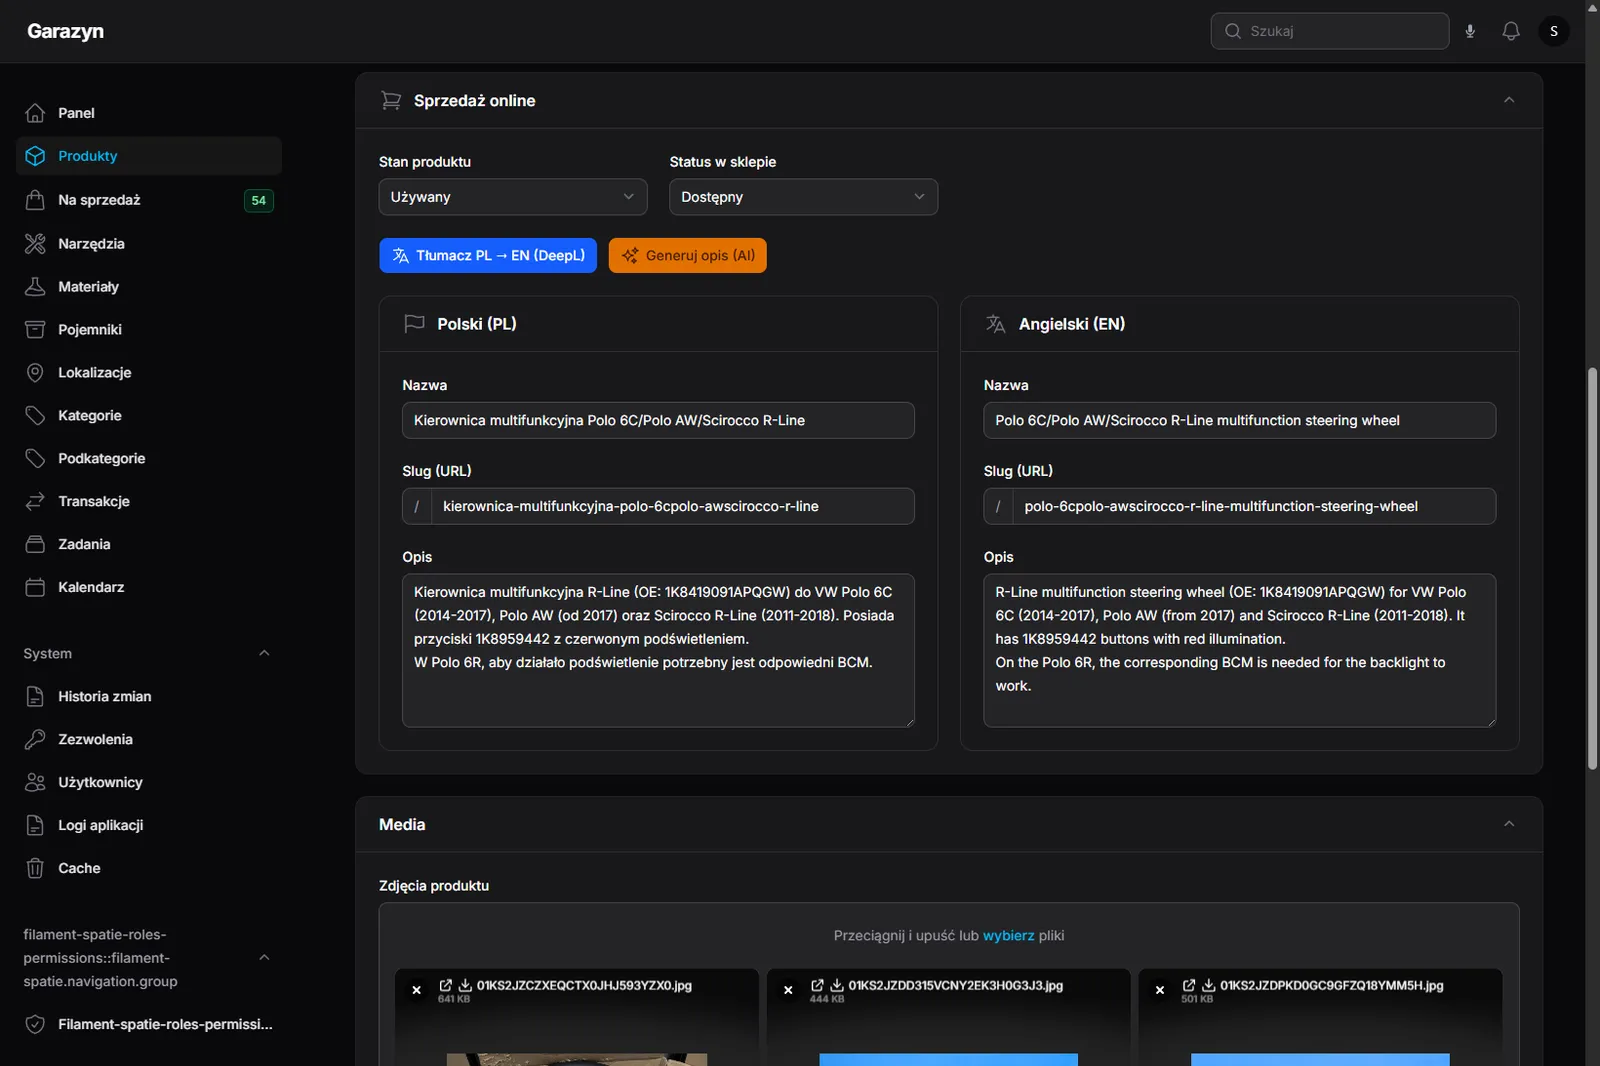Click the 54 badge on Na sprzedaż
Screen dimensions: 1600x1066
pos(259,201)
